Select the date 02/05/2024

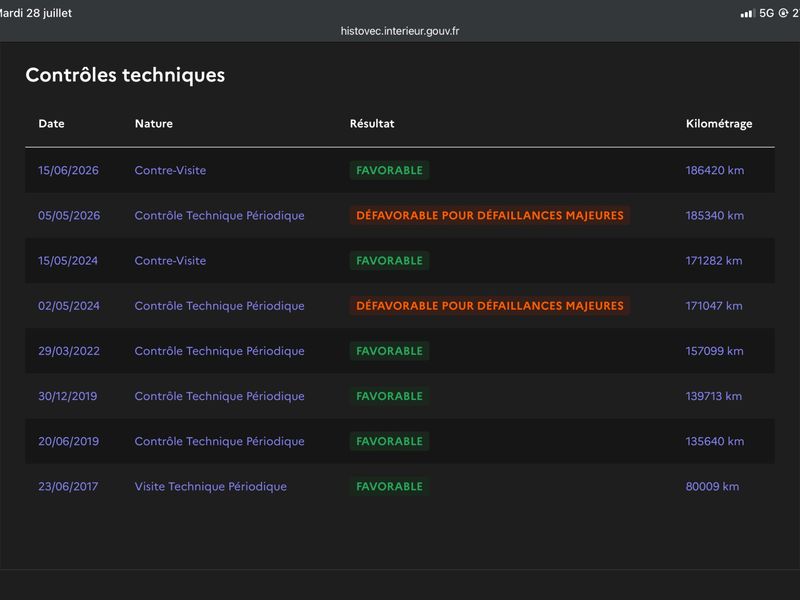[x=69, y=306]
